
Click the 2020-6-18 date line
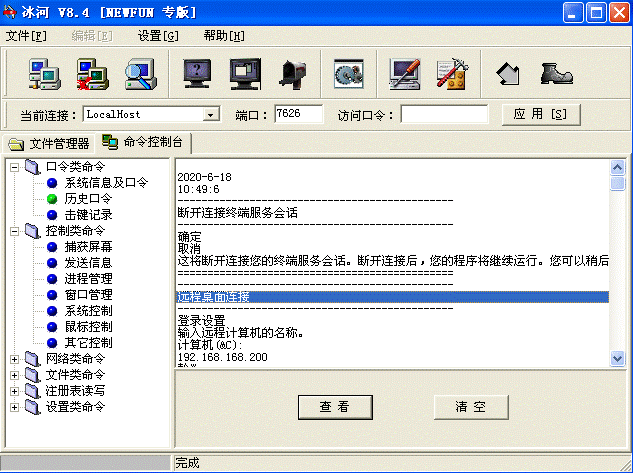(x=204, y=177)
